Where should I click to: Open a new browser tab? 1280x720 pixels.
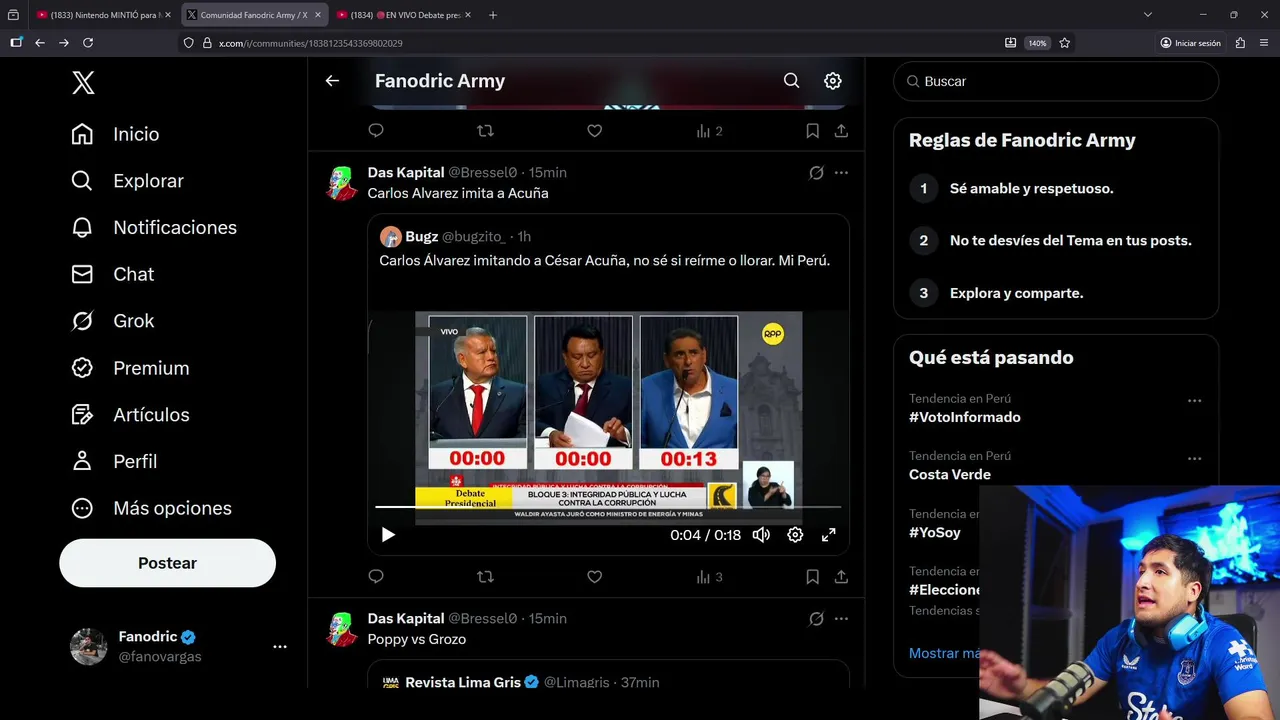tap(492, 15)
